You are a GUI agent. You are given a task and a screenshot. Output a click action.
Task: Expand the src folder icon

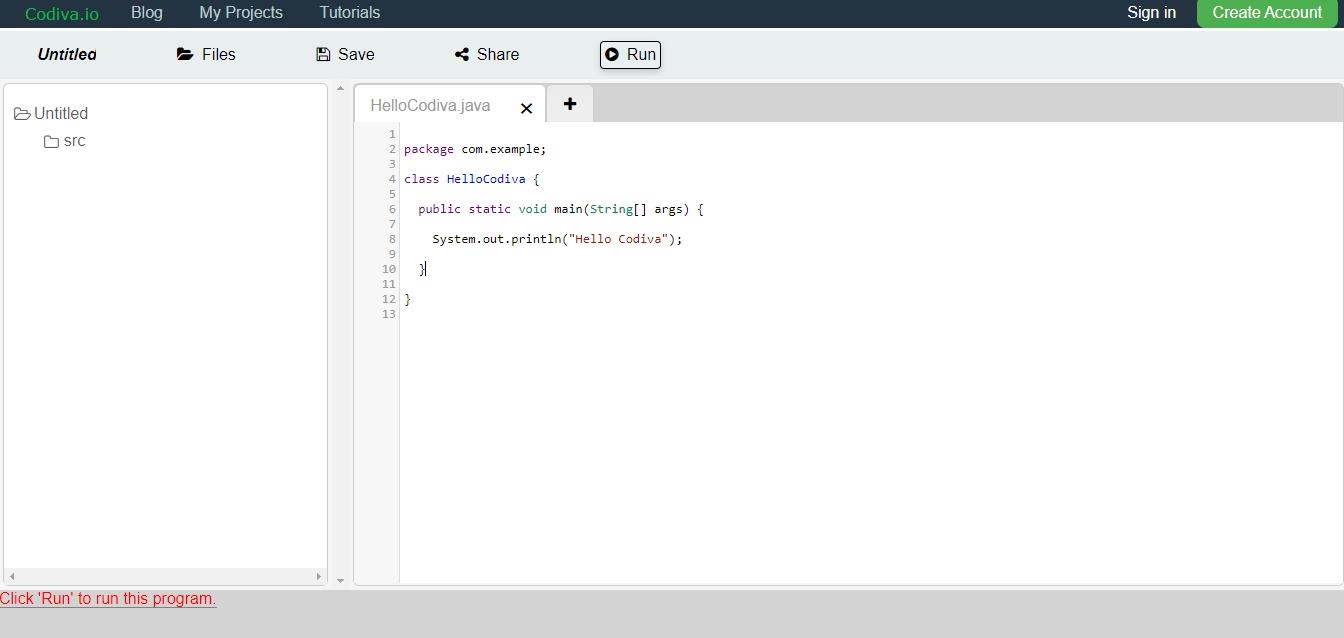pyautogui.click(x=51, y=141)
